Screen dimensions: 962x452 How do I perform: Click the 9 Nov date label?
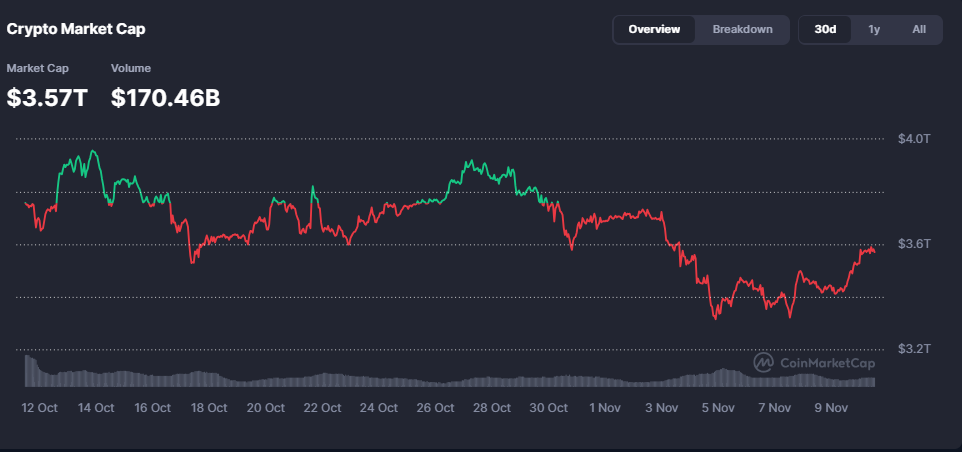(832, 408)
